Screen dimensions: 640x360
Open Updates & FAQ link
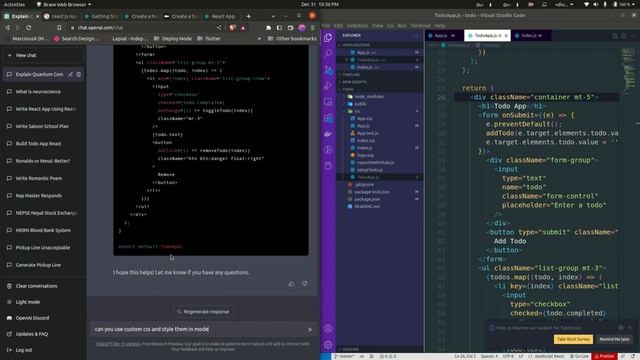click(32, 334)
